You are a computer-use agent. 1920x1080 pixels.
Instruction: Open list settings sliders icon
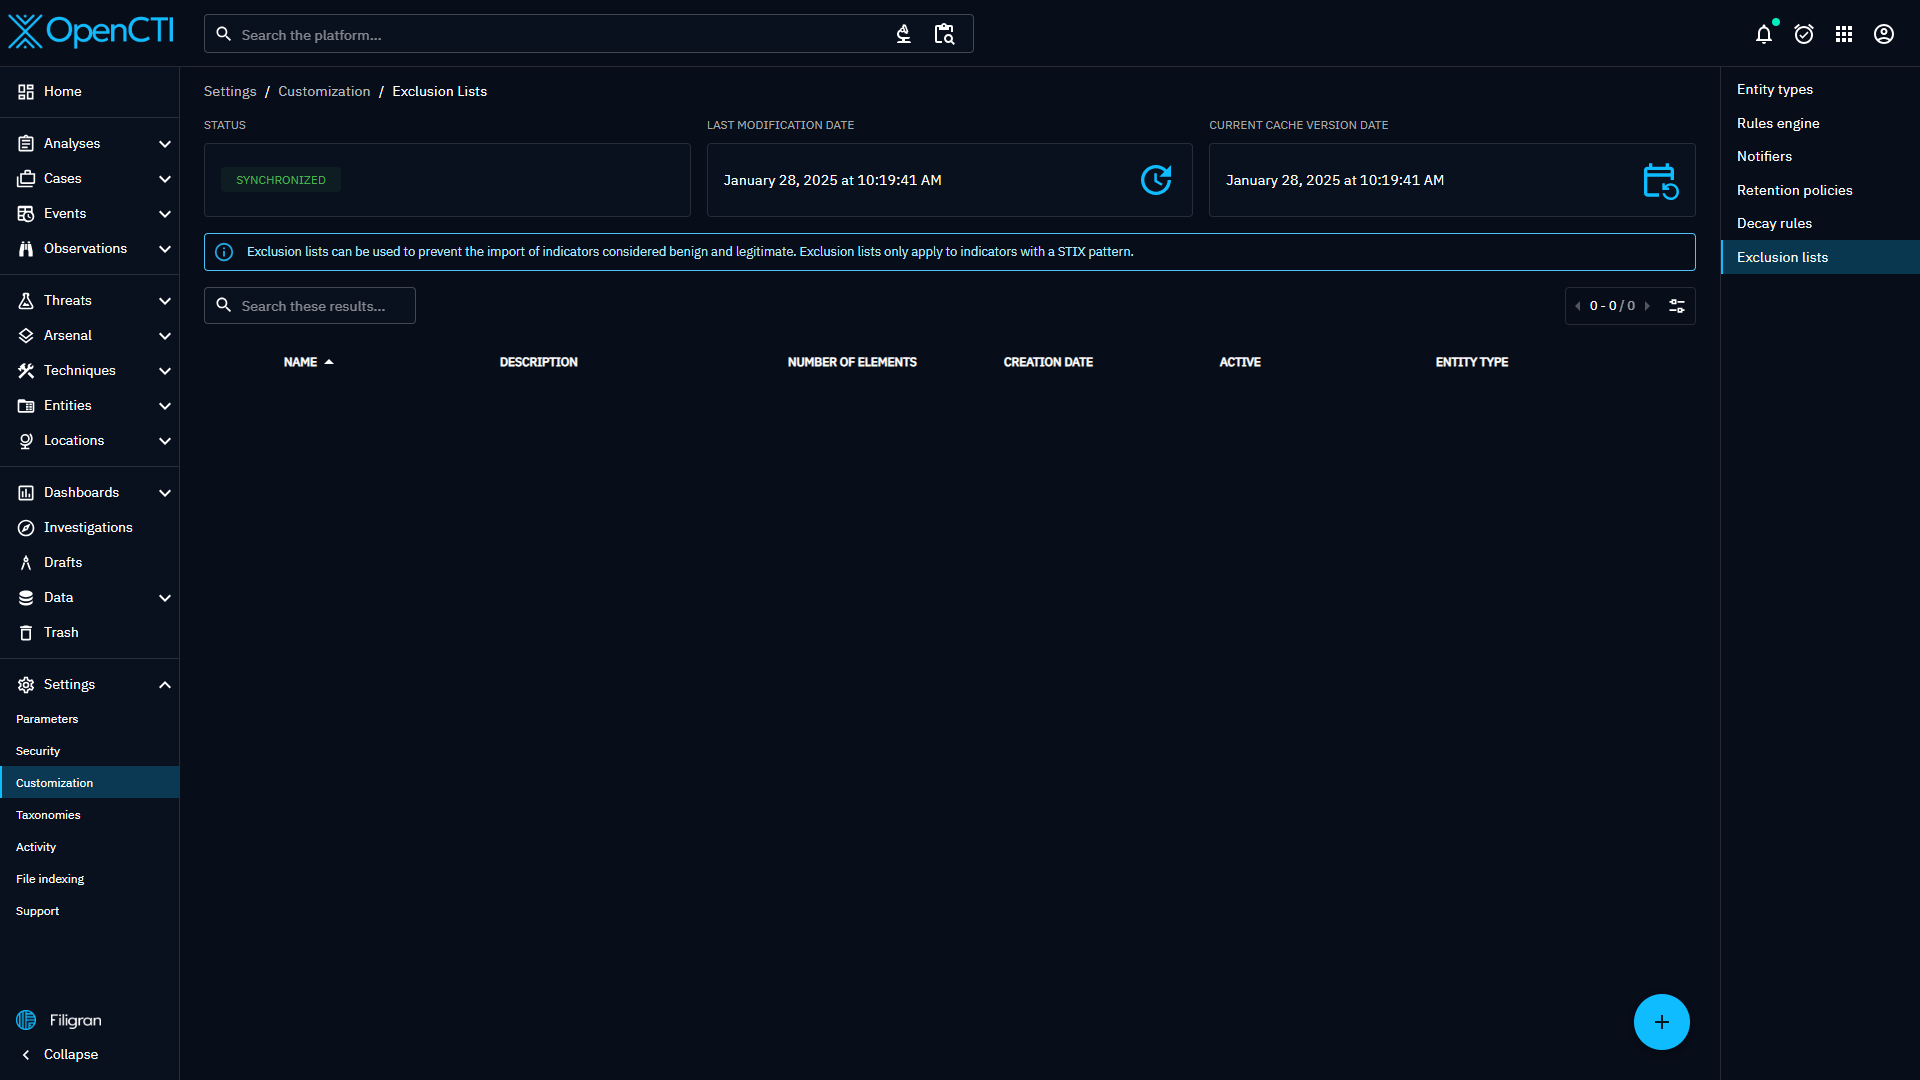[x=1677, y=306]
